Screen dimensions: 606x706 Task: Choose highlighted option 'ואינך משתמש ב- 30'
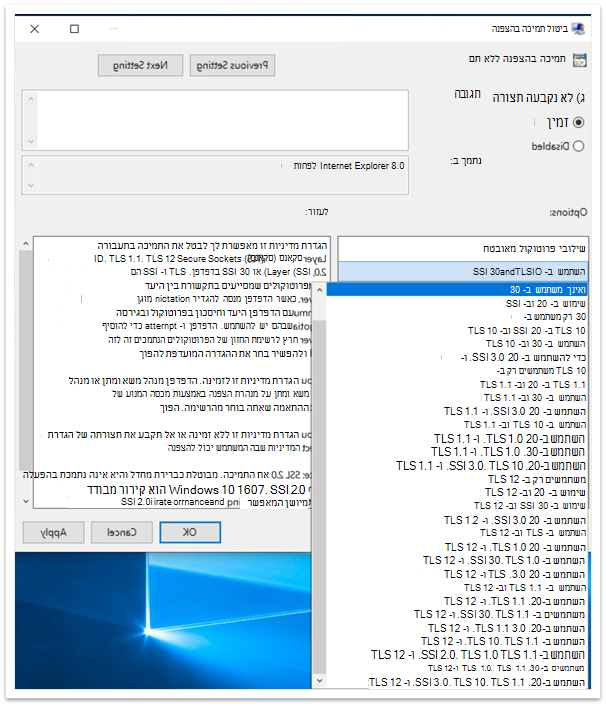click(457, 290)
